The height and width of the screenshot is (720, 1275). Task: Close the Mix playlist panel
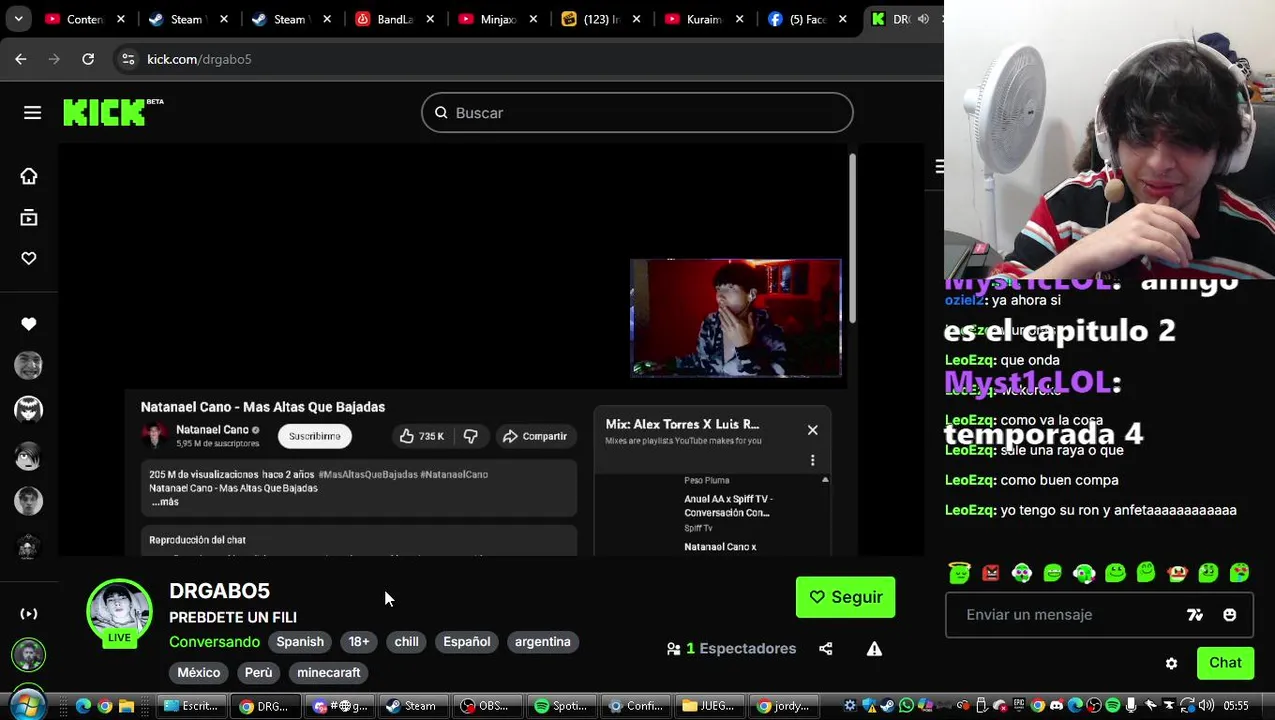pyautogui.click(x=812, y=430)
